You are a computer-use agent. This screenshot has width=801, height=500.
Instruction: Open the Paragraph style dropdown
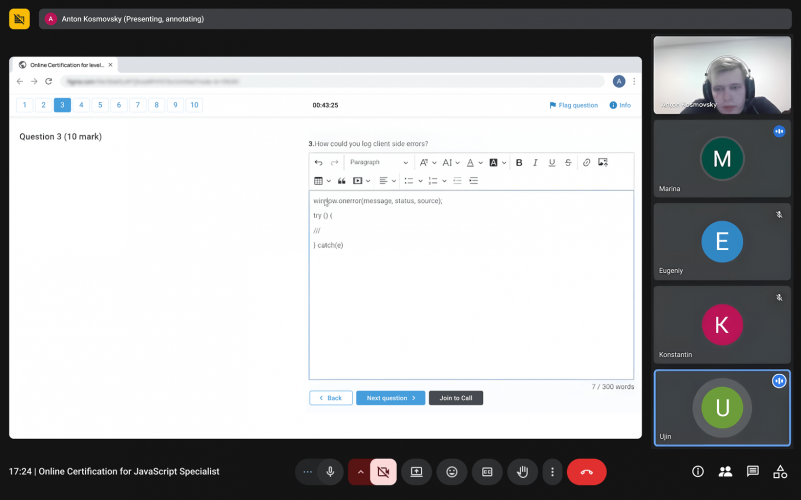click(379, 162)
